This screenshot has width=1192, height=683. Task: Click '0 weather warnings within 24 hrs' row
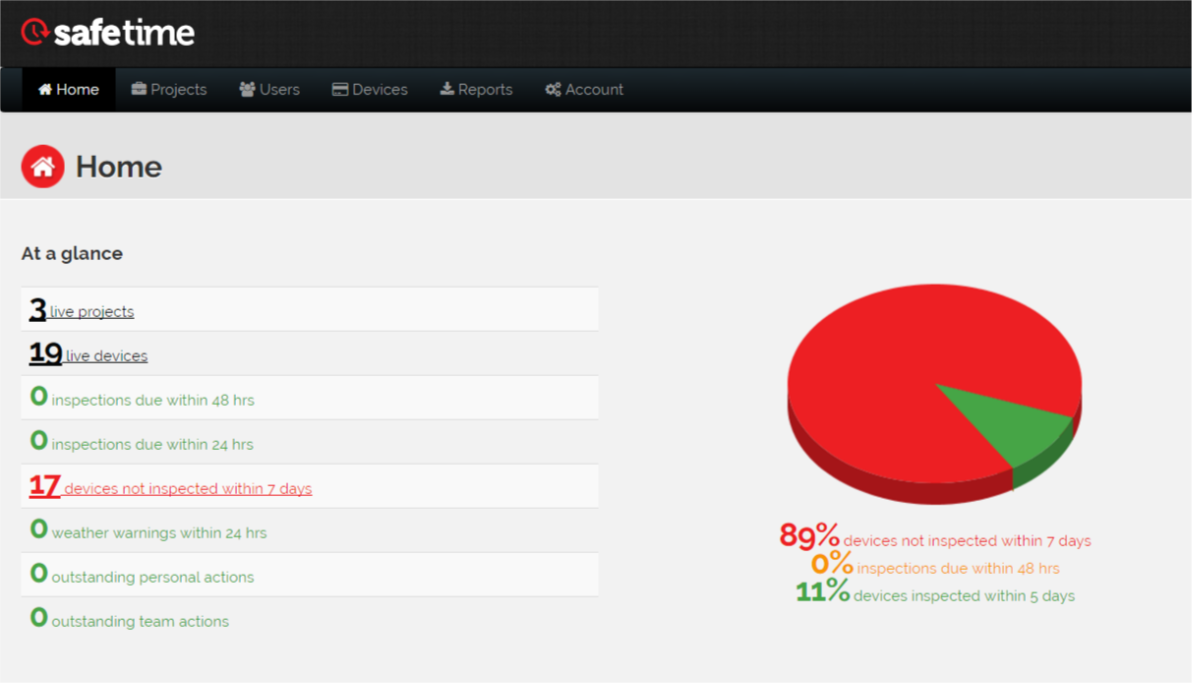click(310, 530)
